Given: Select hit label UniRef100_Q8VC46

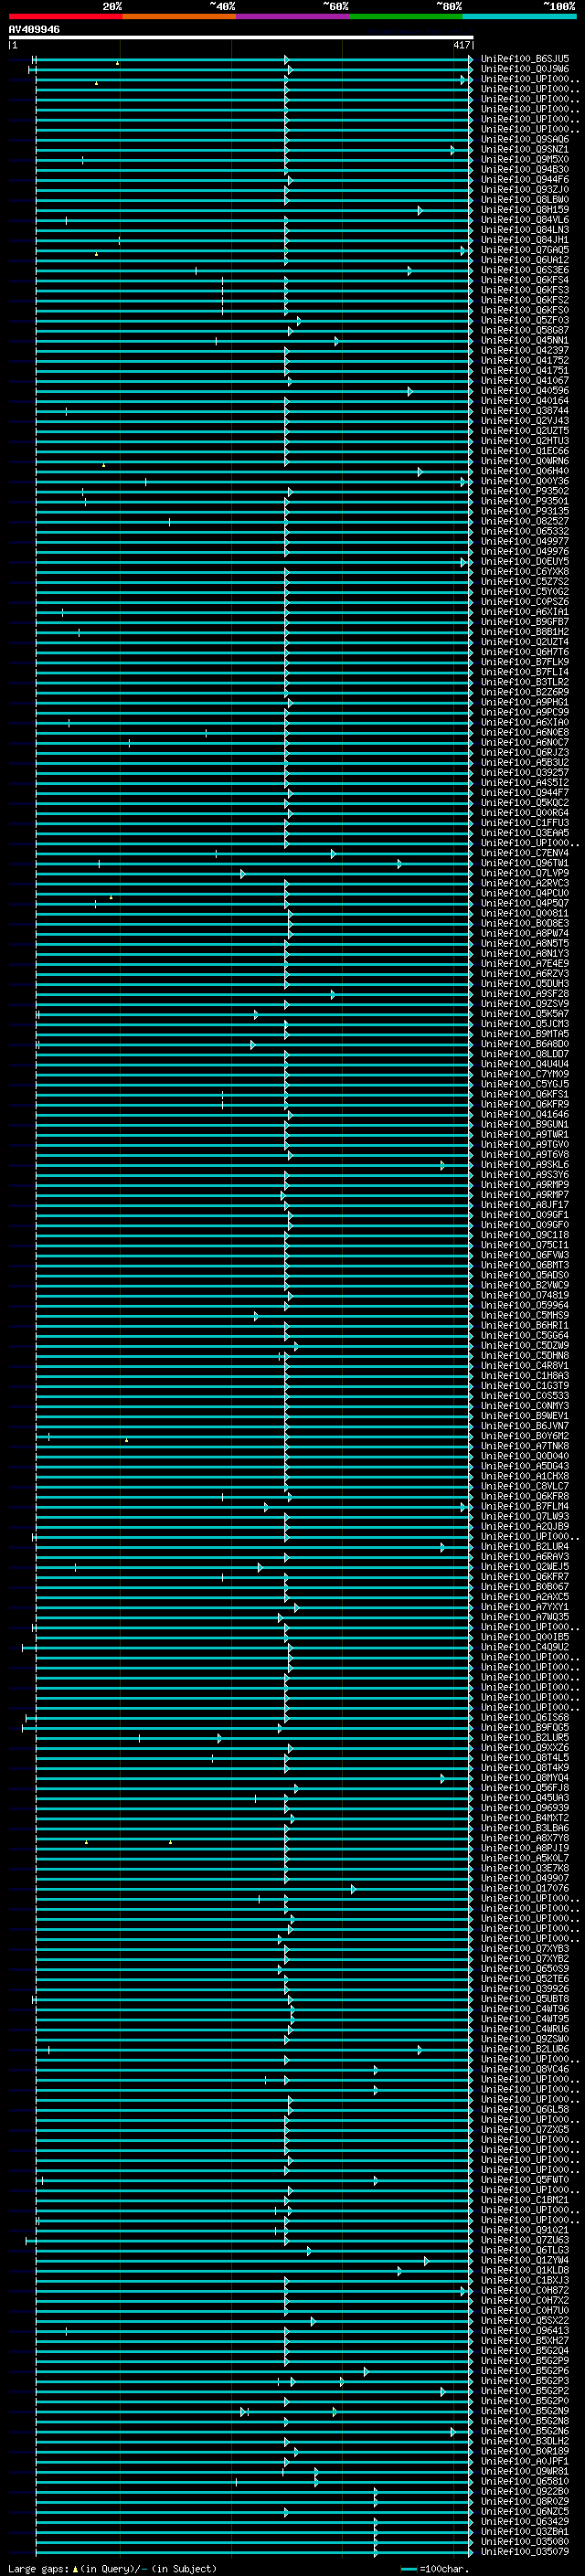Looking at the screenshot, I should 525,2070.
